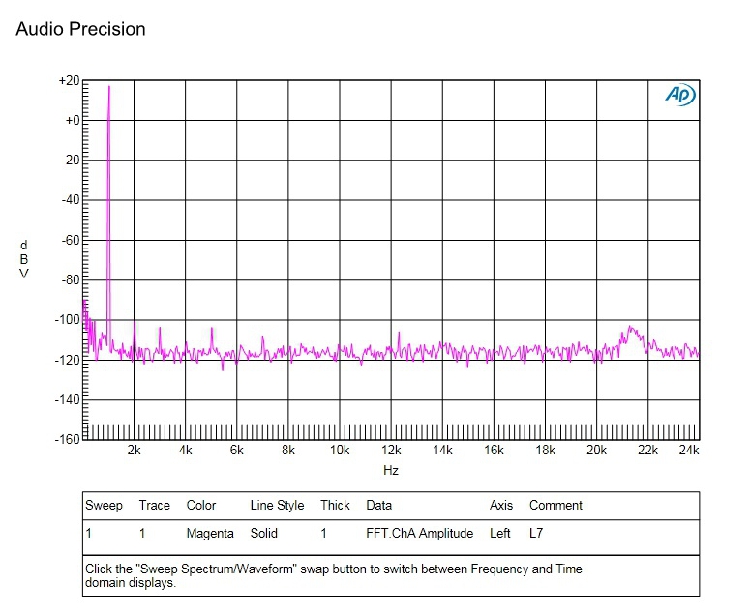Click the Audio Precision title text
Image resolution: width=750 pixels, height=613 pixels.
[x=80, y=29]
